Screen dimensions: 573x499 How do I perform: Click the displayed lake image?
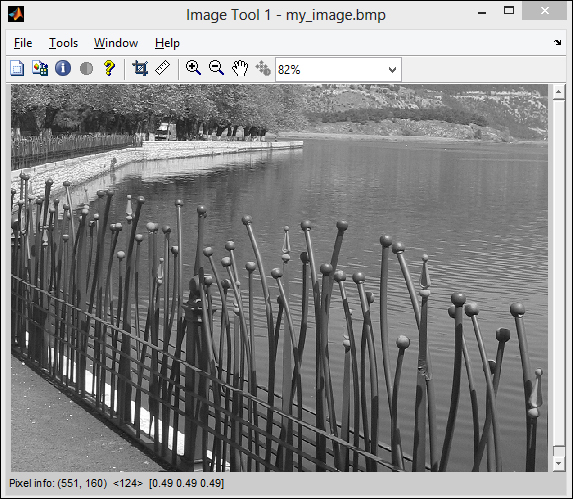click(x=279, y=278)
